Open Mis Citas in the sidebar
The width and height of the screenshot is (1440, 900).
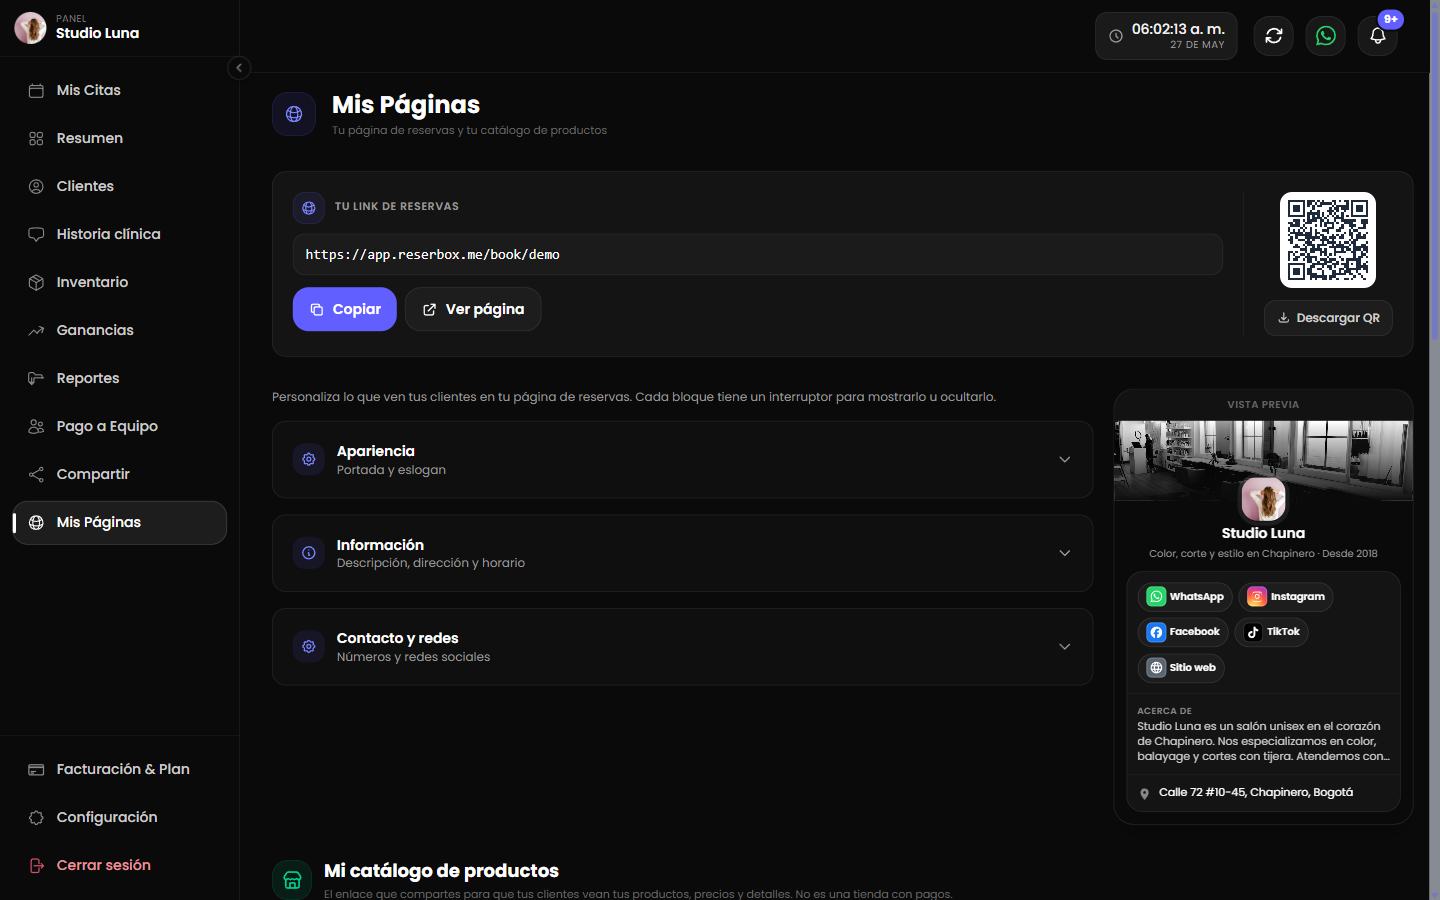click(x=120, y=90)
